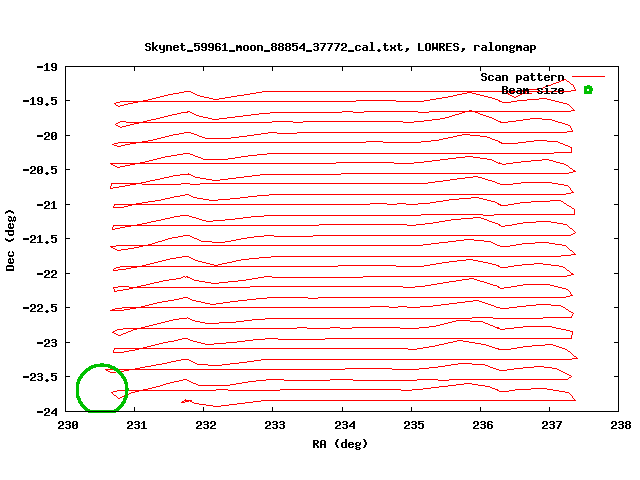Image resolution: width=640 pixels, height=480 pixels.
Task: Click the y-axis tick label -23
Action: click(47, 343)
